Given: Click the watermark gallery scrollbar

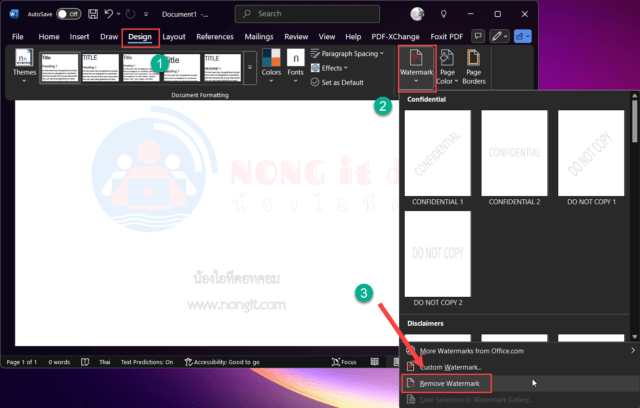Looking at the screenshot, I should tap(634, 121).
